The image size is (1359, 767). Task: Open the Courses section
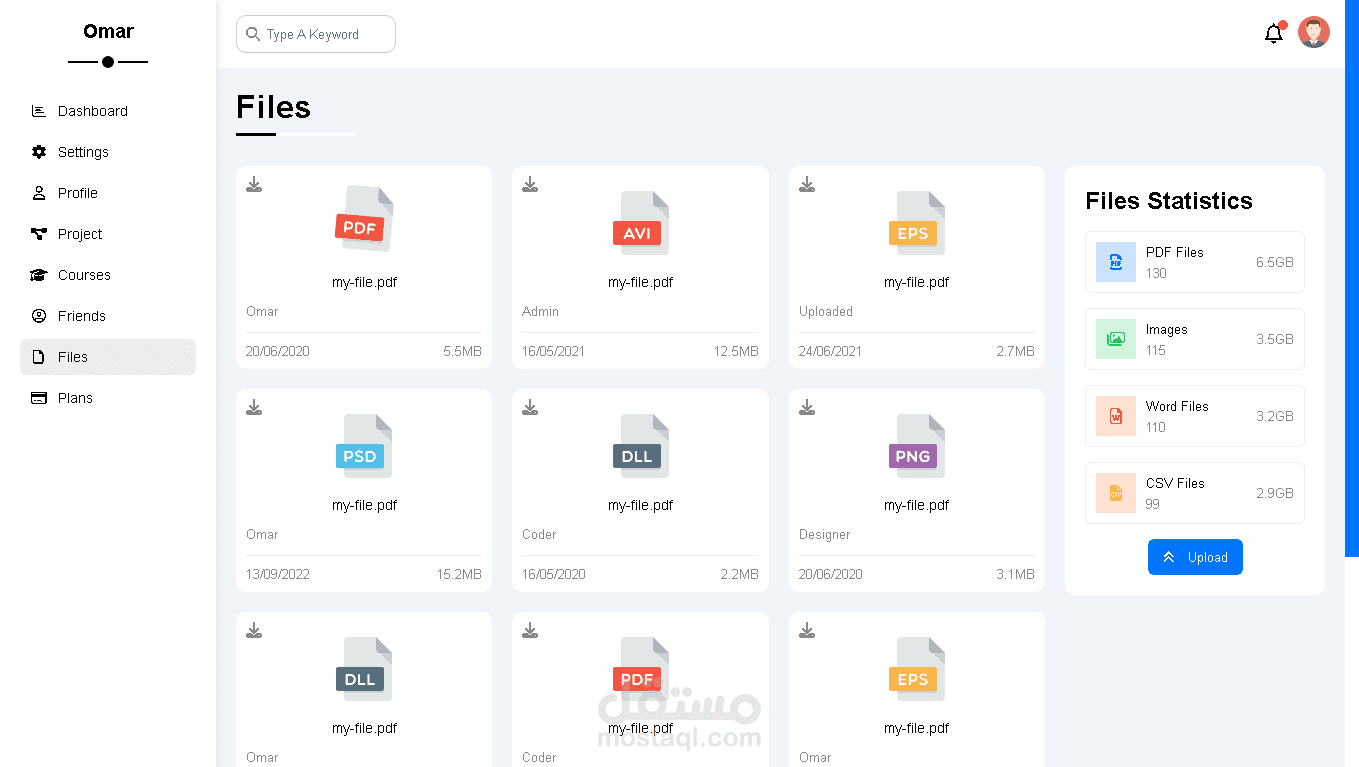point(108,275)
